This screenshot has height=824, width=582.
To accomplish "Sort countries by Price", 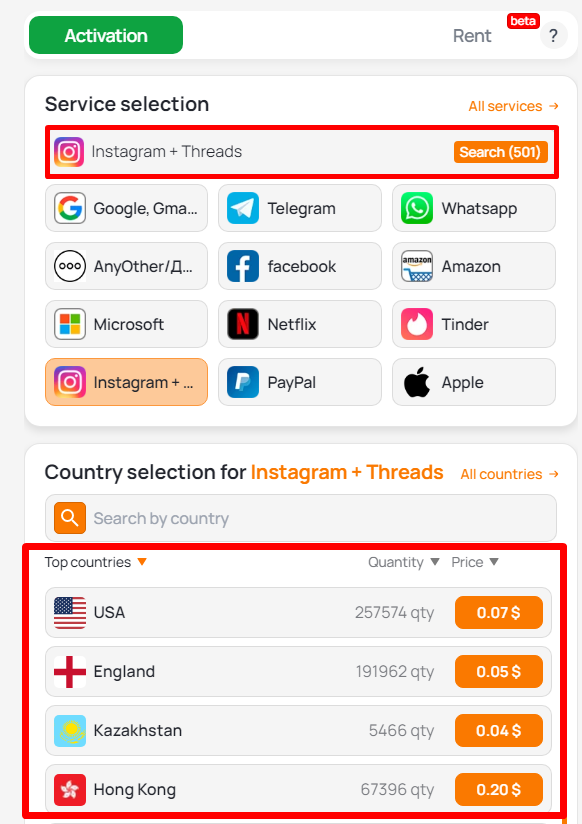I will pyautogui.click(x=475, y=562).
